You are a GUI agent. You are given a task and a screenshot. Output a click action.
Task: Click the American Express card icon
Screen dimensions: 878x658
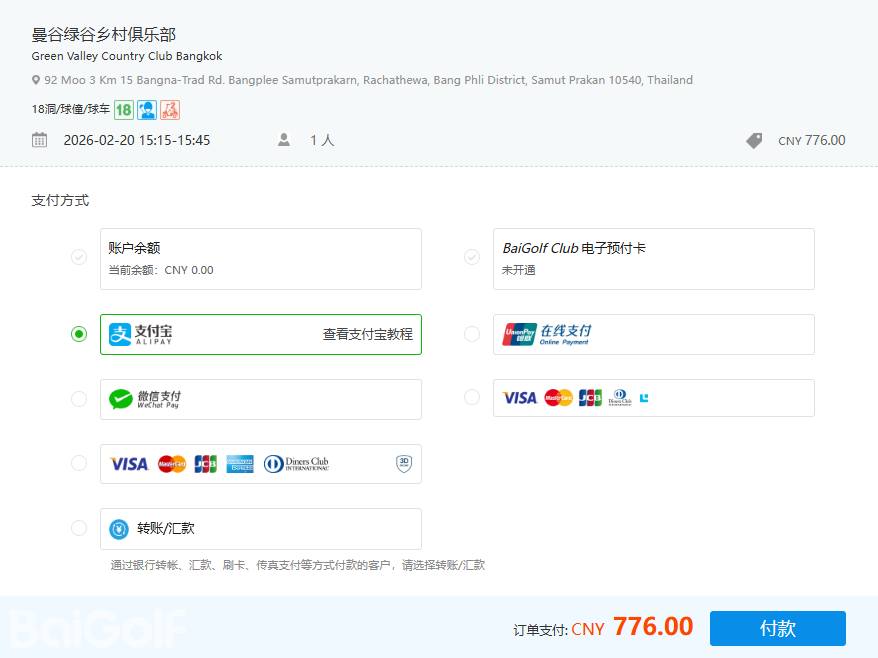[x=240, y=464]
